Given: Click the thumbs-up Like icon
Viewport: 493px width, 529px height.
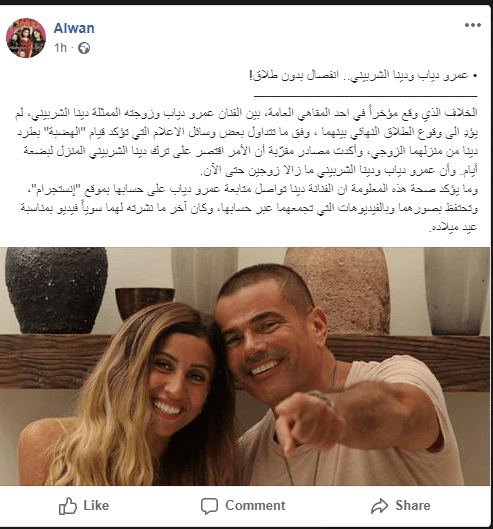Looking at the screenshot, I should pyautogui.click(x=68, y=506).
